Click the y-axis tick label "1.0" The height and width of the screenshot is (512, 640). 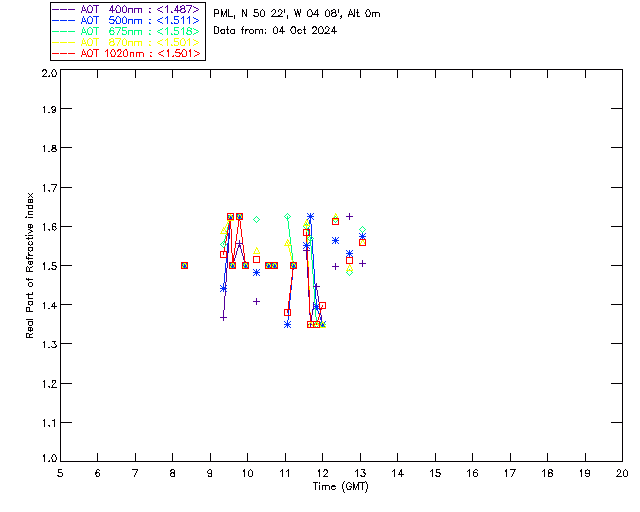[x=49, y=458]
